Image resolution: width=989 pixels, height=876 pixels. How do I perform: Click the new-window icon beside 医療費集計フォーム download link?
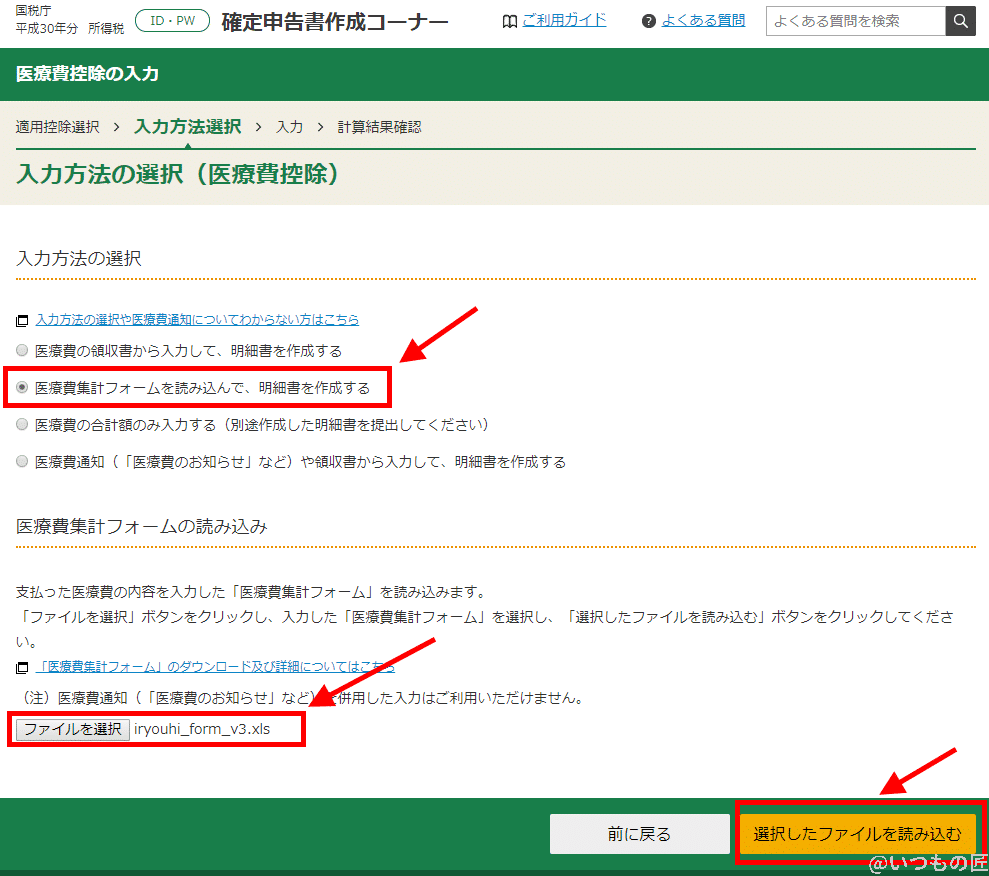pyautogui.click(x=23, y=668)
